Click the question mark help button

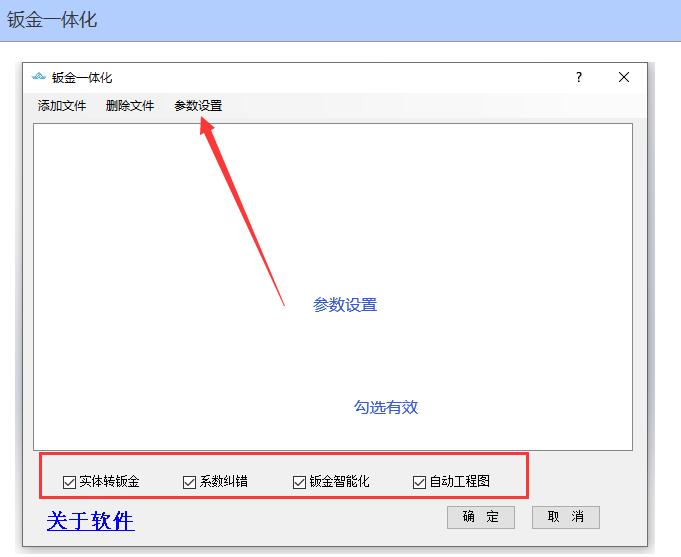[x=579, y=78]
